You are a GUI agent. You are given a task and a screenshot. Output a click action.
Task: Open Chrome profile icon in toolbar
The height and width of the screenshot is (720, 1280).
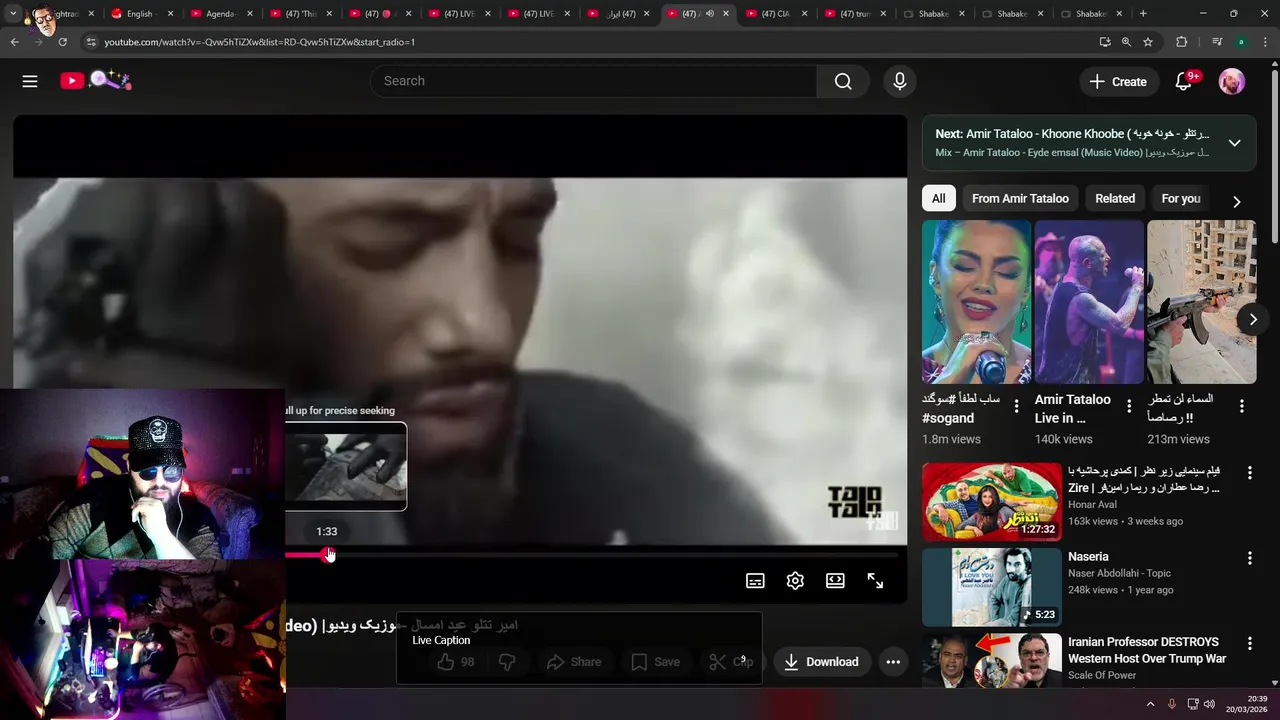(1241, 42)
